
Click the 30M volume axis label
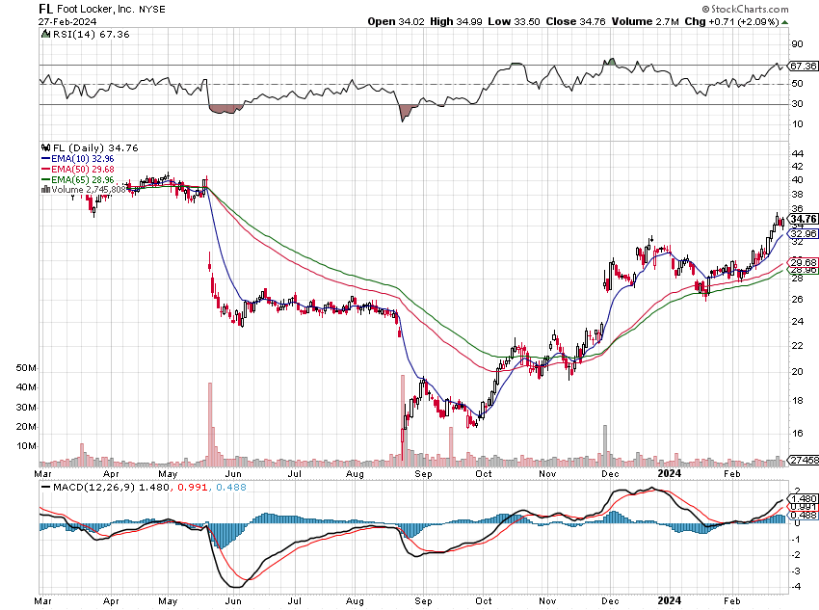pos(26,407)
